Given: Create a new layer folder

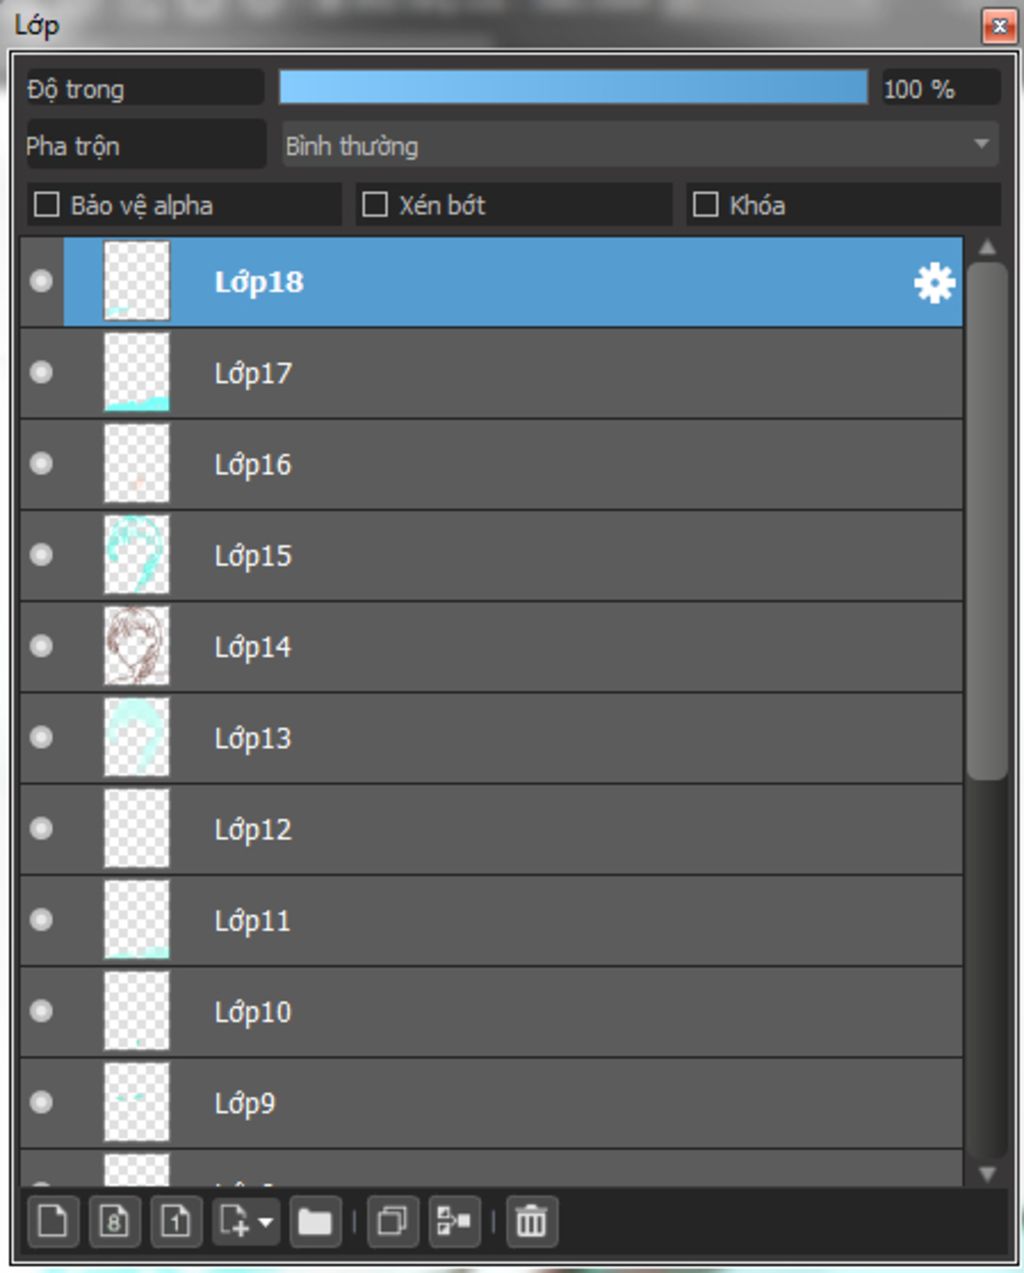Looking at the screenshot, I should 314,1221.
